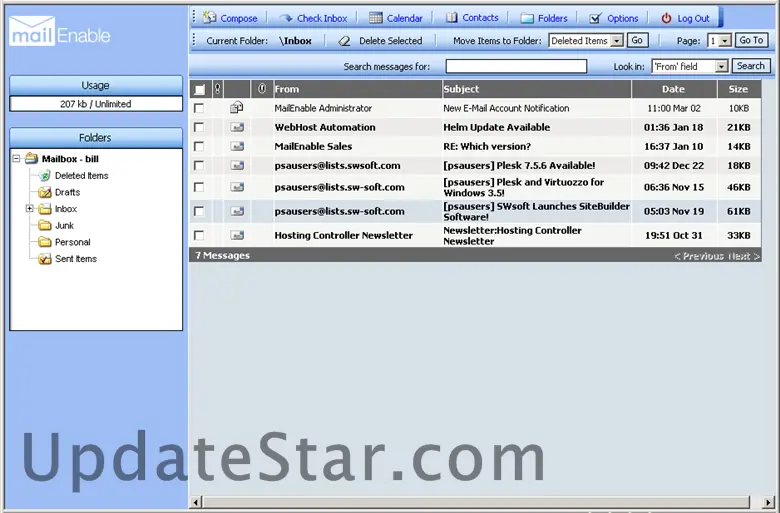Click the Calendar grid icon
The height and width of the screenshot is (513, 780).
tap(376, 18)
